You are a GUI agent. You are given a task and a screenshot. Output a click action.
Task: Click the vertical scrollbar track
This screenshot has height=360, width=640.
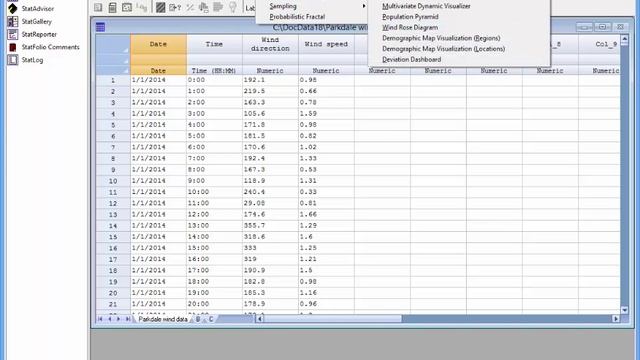[624, 176]
